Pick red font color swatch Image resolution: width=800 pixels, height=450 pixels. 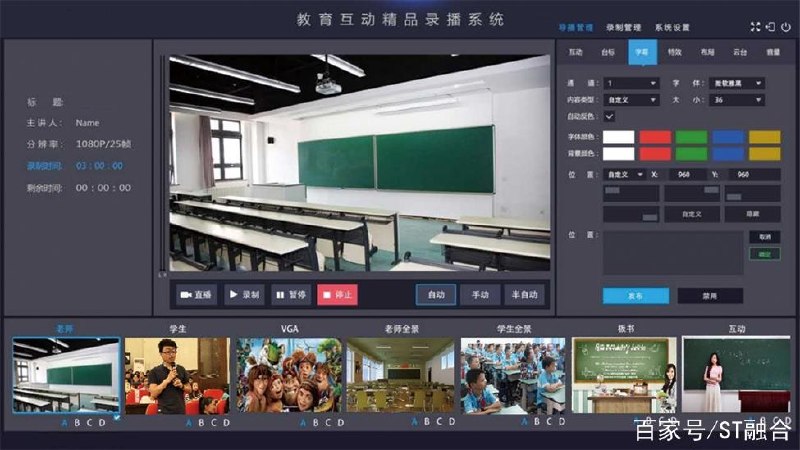click(x=655, y=137)
